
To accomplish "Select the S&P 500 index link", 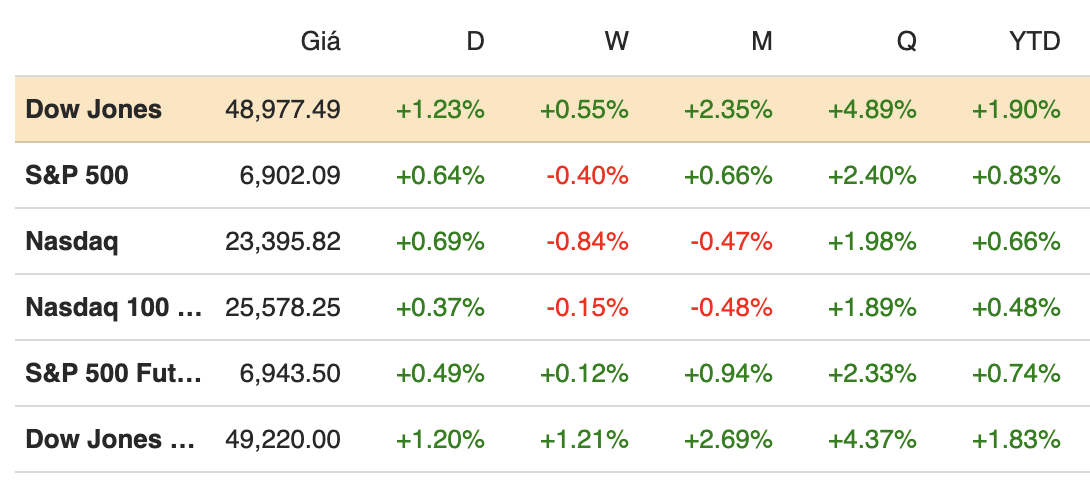I will pos(77,176).
